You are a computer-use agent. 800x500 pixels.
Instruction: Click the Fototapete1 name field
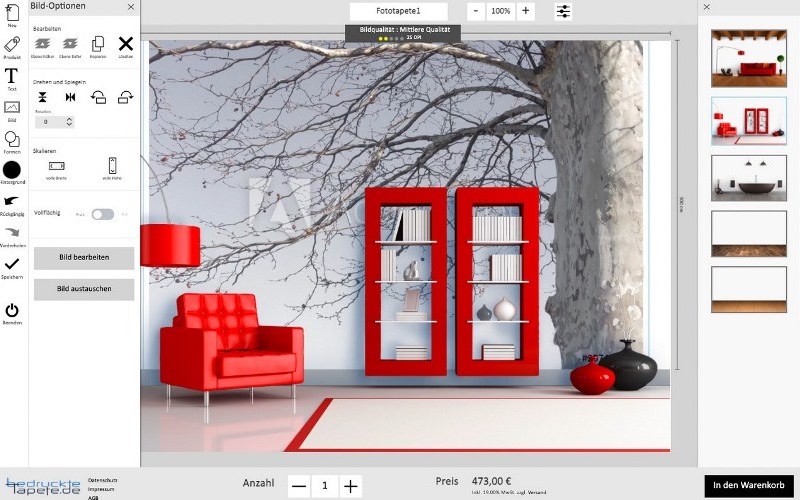pyautogui.click(x=398, y=11)
